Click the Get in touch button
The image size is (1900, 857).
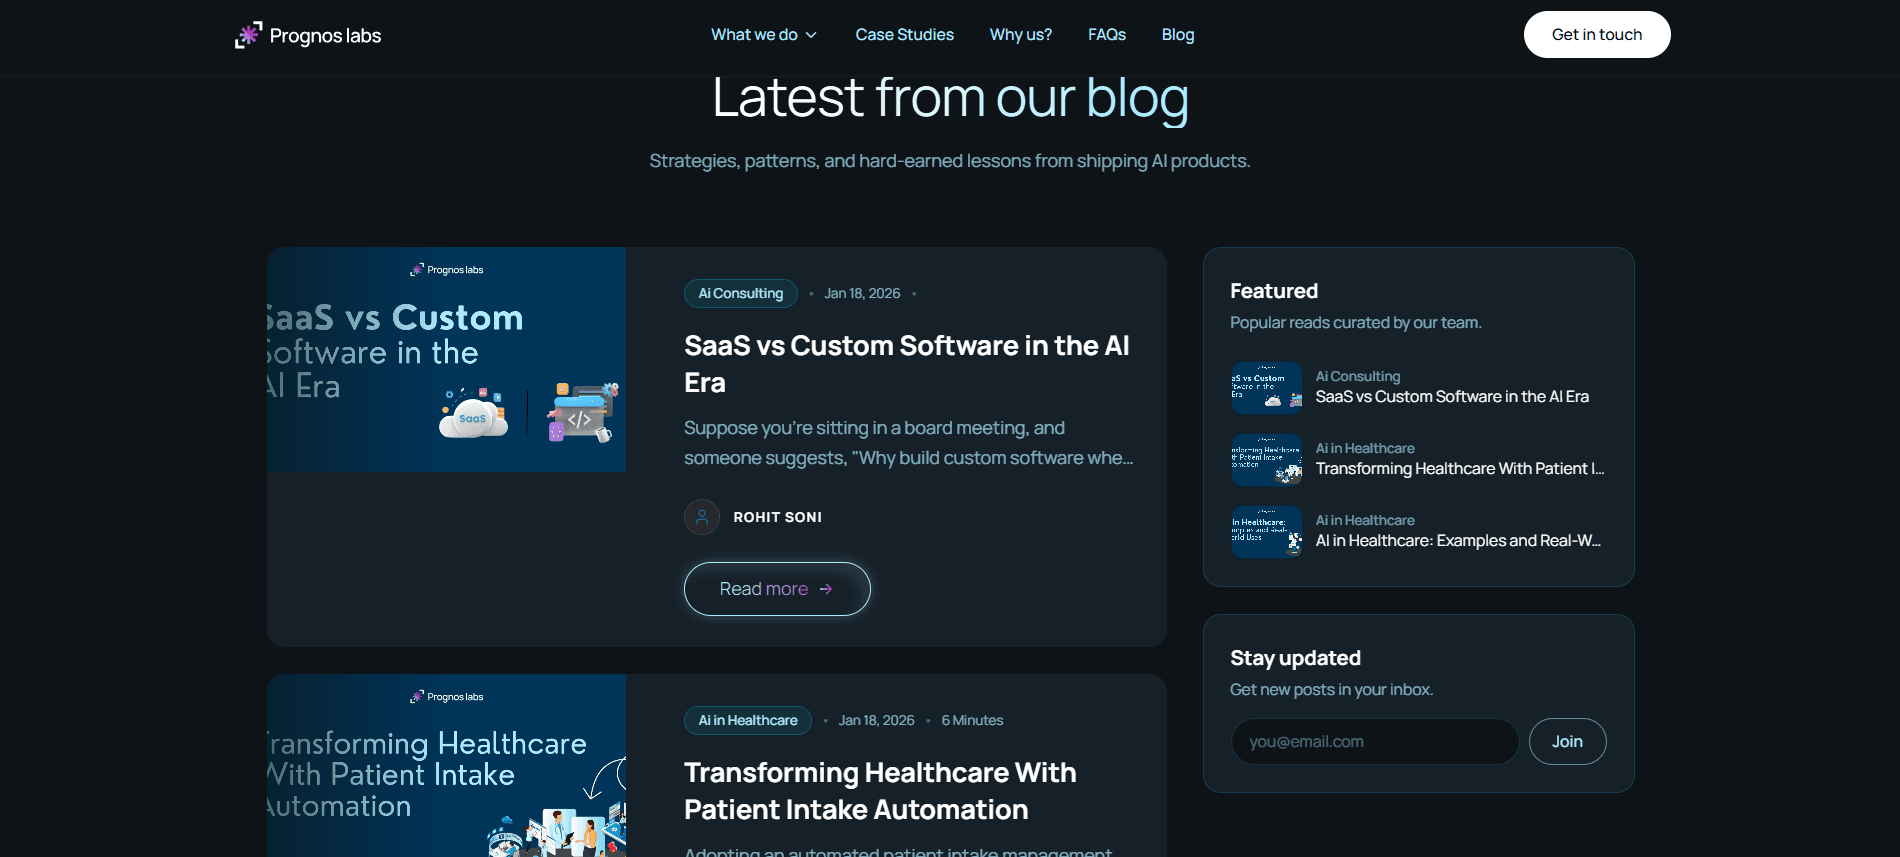(x=1596, y=35)
